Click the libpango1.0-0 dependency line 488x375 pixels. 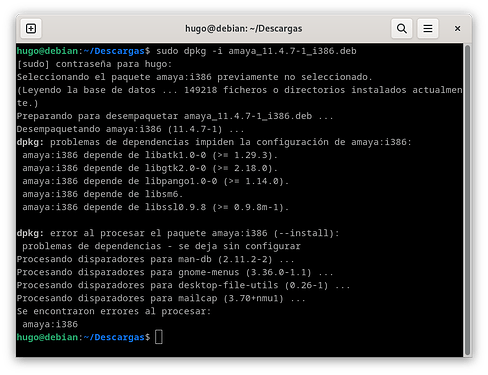point(155,181)
